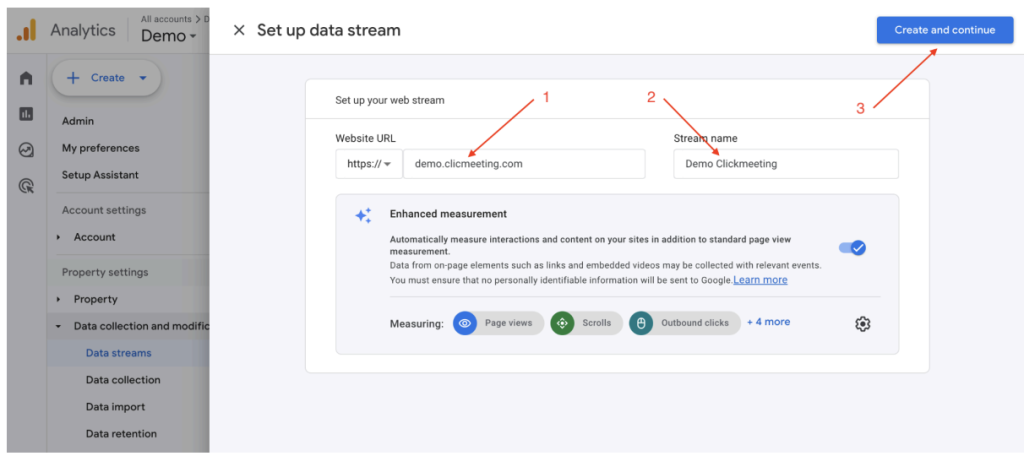Viewport: 1024px width, 456px height.
Task: Open the Advertising icon in sidebar
Action: (x=26, y=186)
